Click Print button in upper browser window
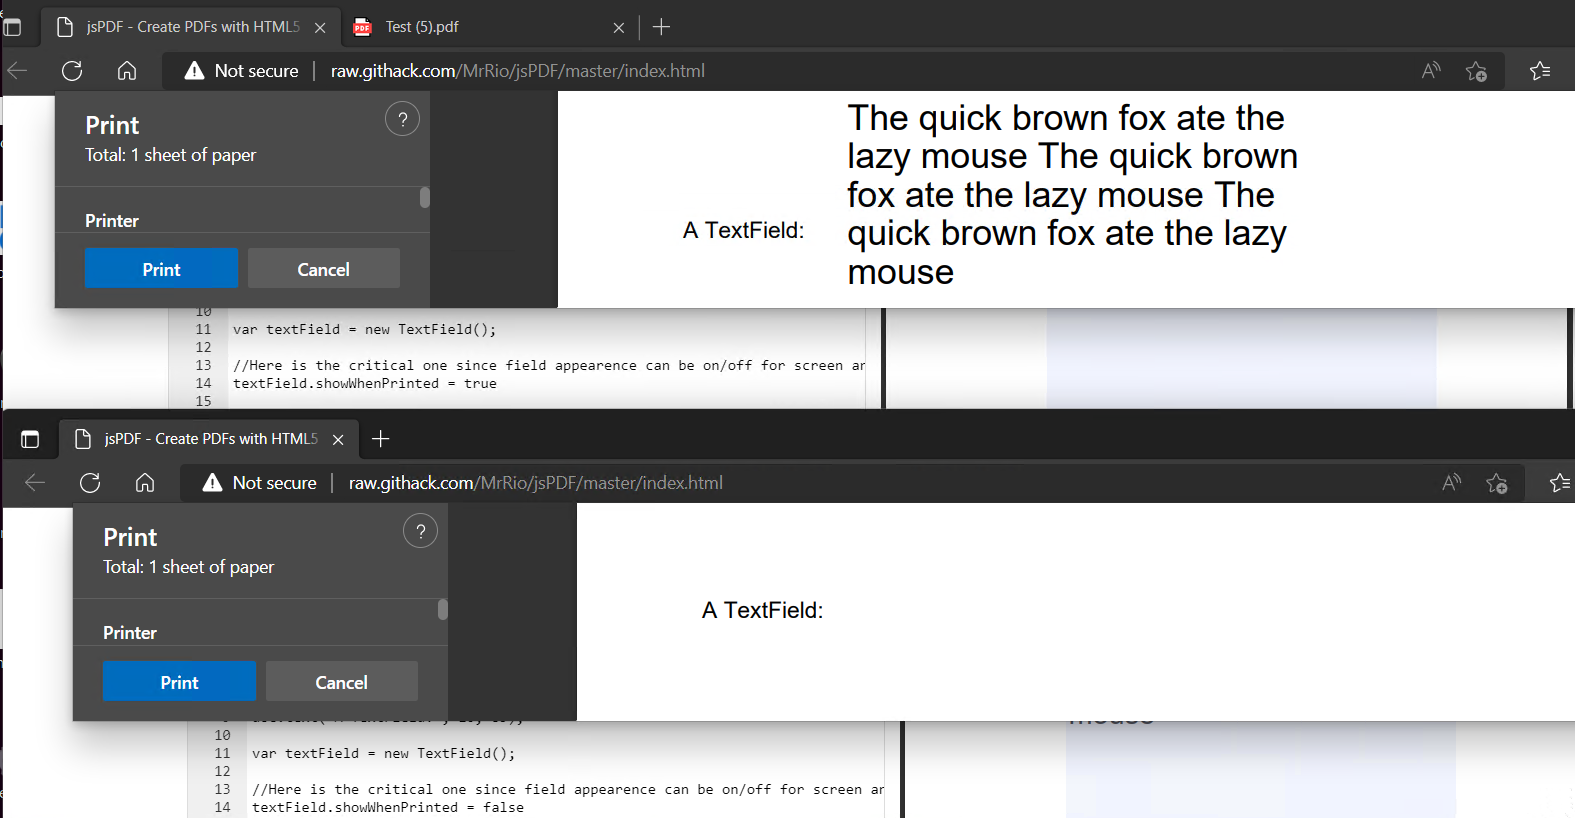1575x818 pixels. tap(161, 269)
